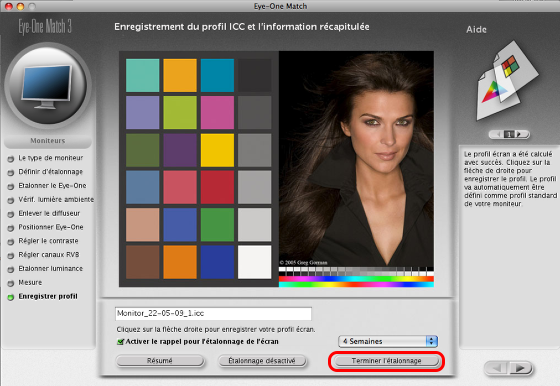Click the green bullet beside Enregistrer profil

point(11,297)
